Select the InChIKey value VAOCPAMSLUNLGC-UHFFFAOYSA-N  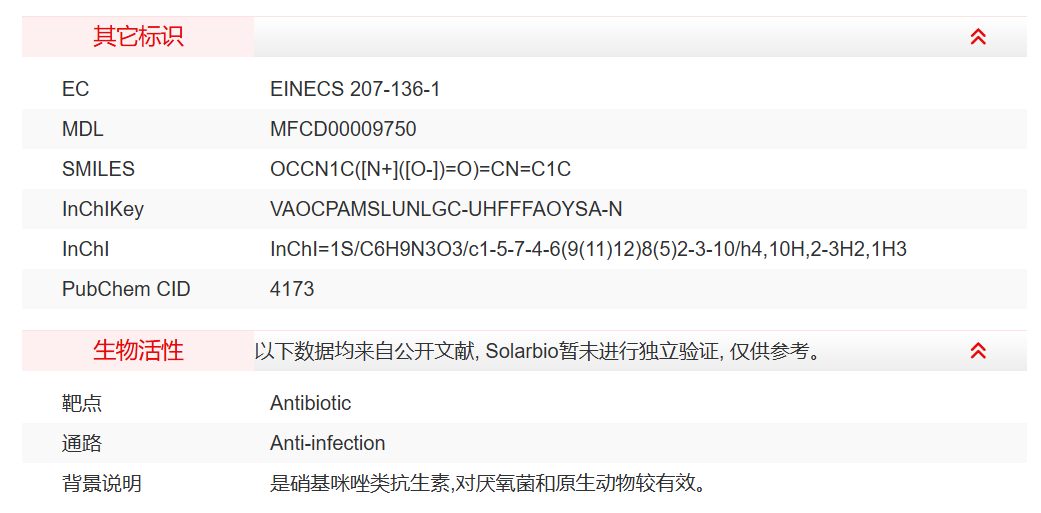(x=446, y=209)
